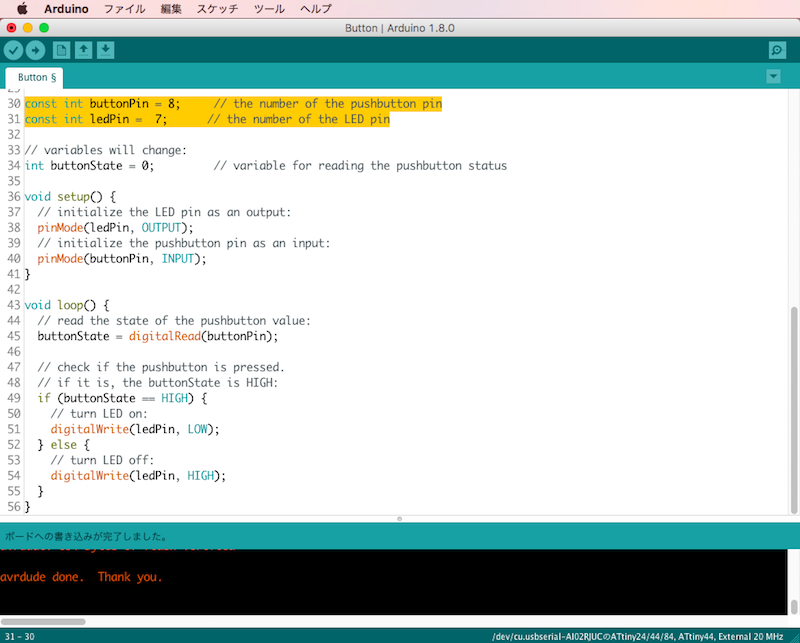Viewport: 800px width, 643px height.
Task: Open the Arduino application menu
Action: click(x=66, y=9)
